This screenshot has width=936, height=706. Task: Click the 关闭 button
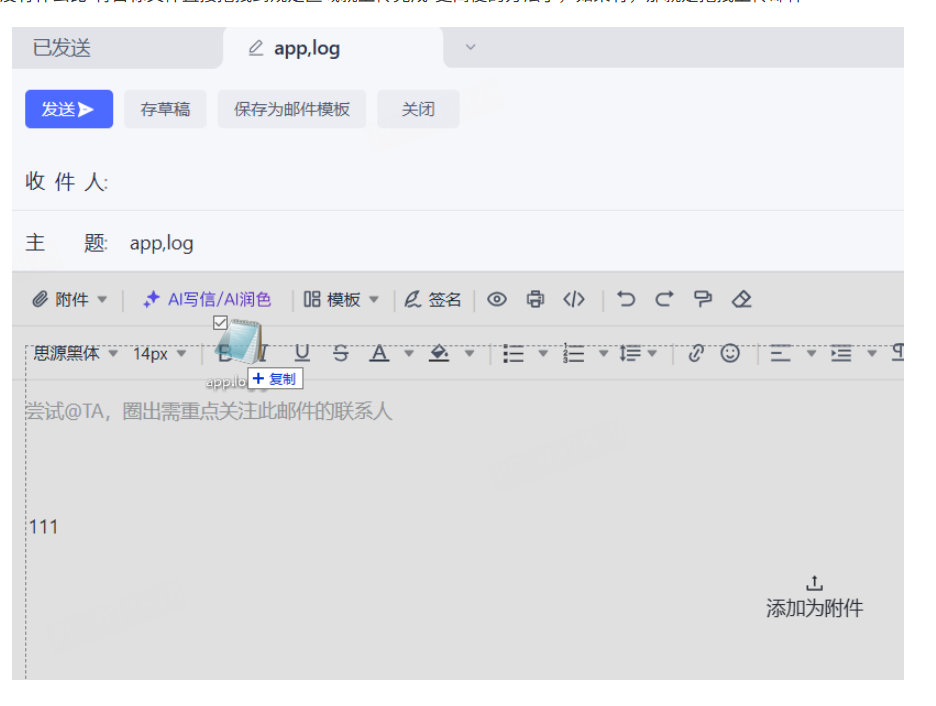(418, 109)
